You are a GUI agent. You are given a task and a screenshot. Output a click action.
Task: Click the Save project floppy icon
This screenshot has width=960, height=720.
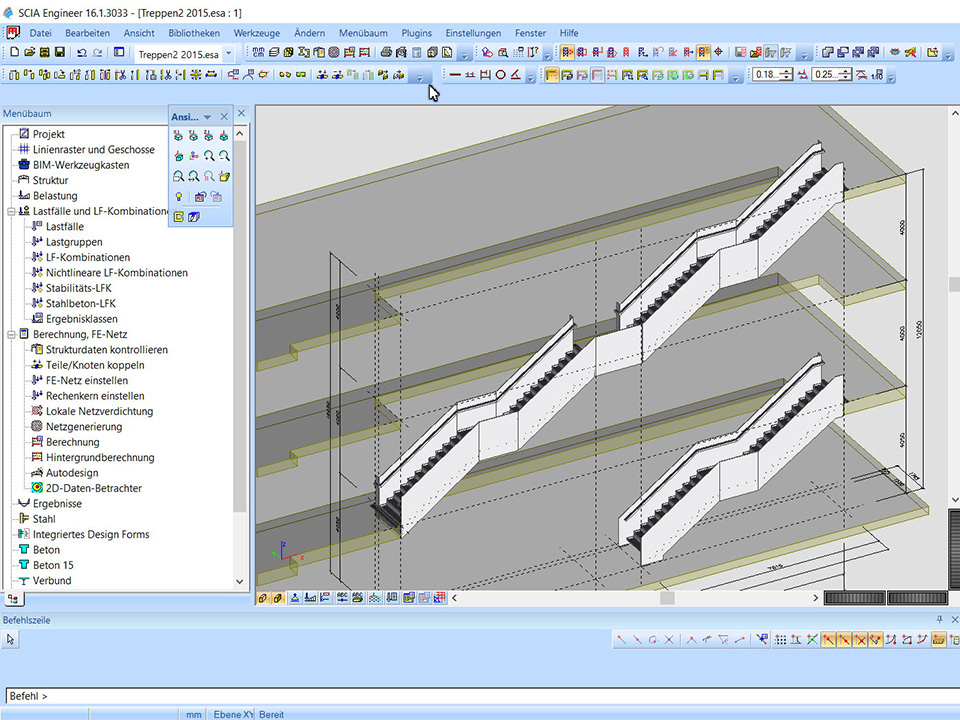coord(60,52)
